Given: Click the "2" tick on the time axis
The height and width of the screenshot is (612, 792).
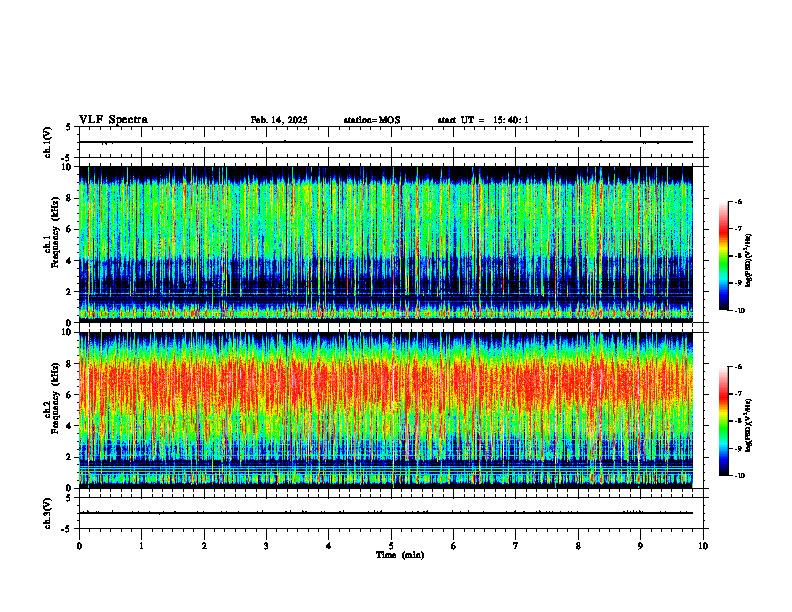Looking at the screenshot, I should pyautogui.click(x=204, y=546).
